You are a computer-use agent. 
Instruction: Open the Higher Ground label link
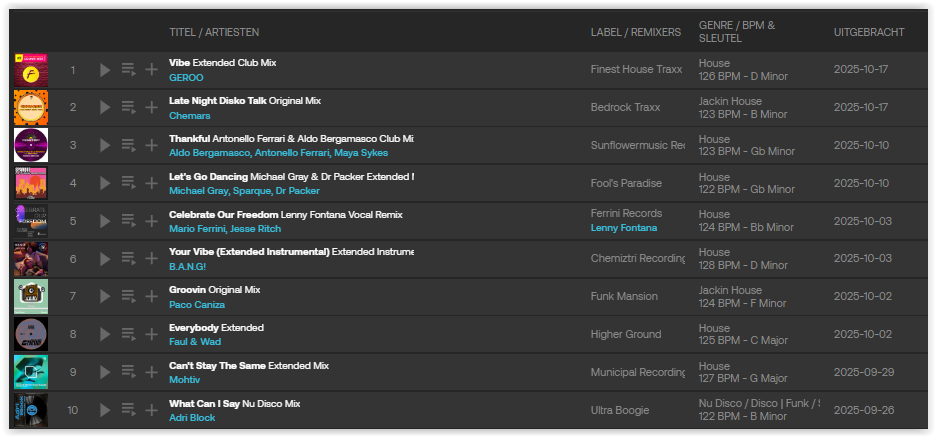click(x=626, y=334)
